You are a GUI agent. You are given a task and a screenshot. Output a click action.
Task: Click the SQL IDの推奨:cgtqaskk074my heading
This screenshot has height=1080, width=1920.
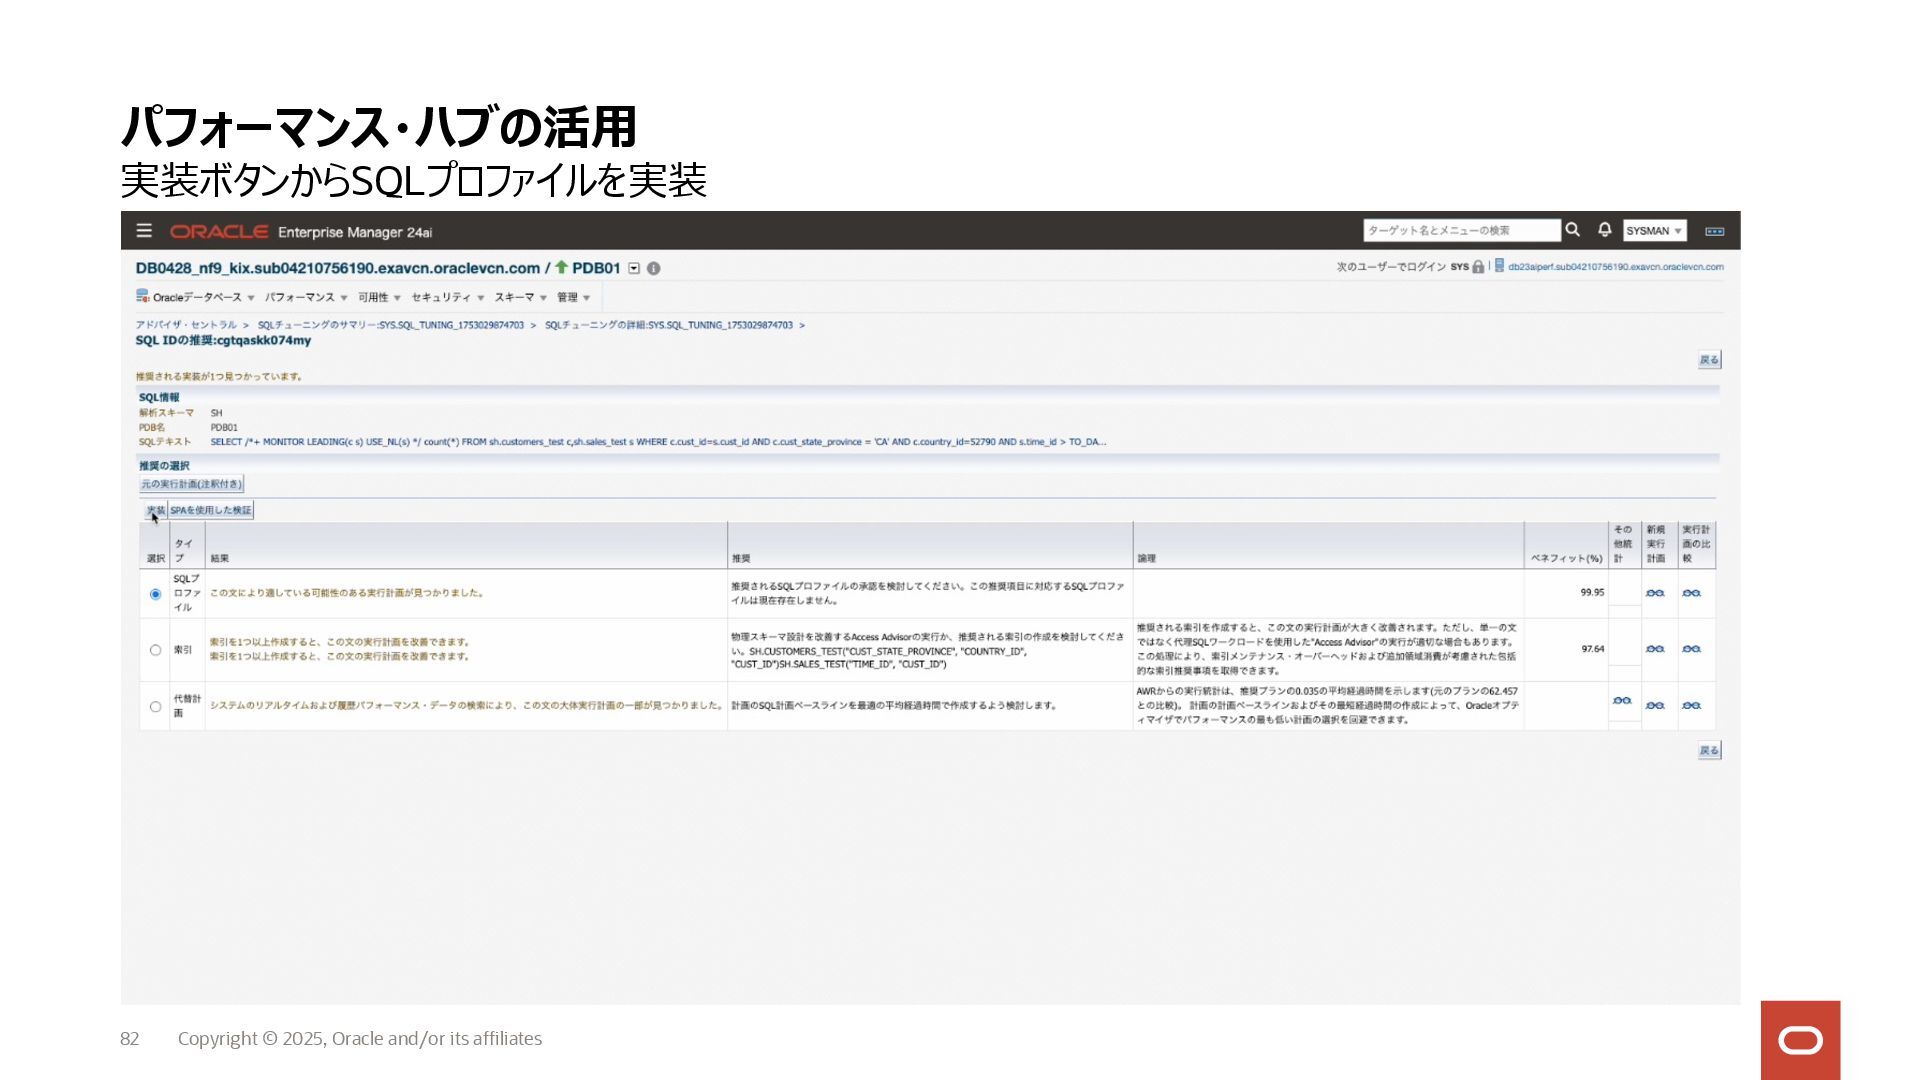(223, 341)
